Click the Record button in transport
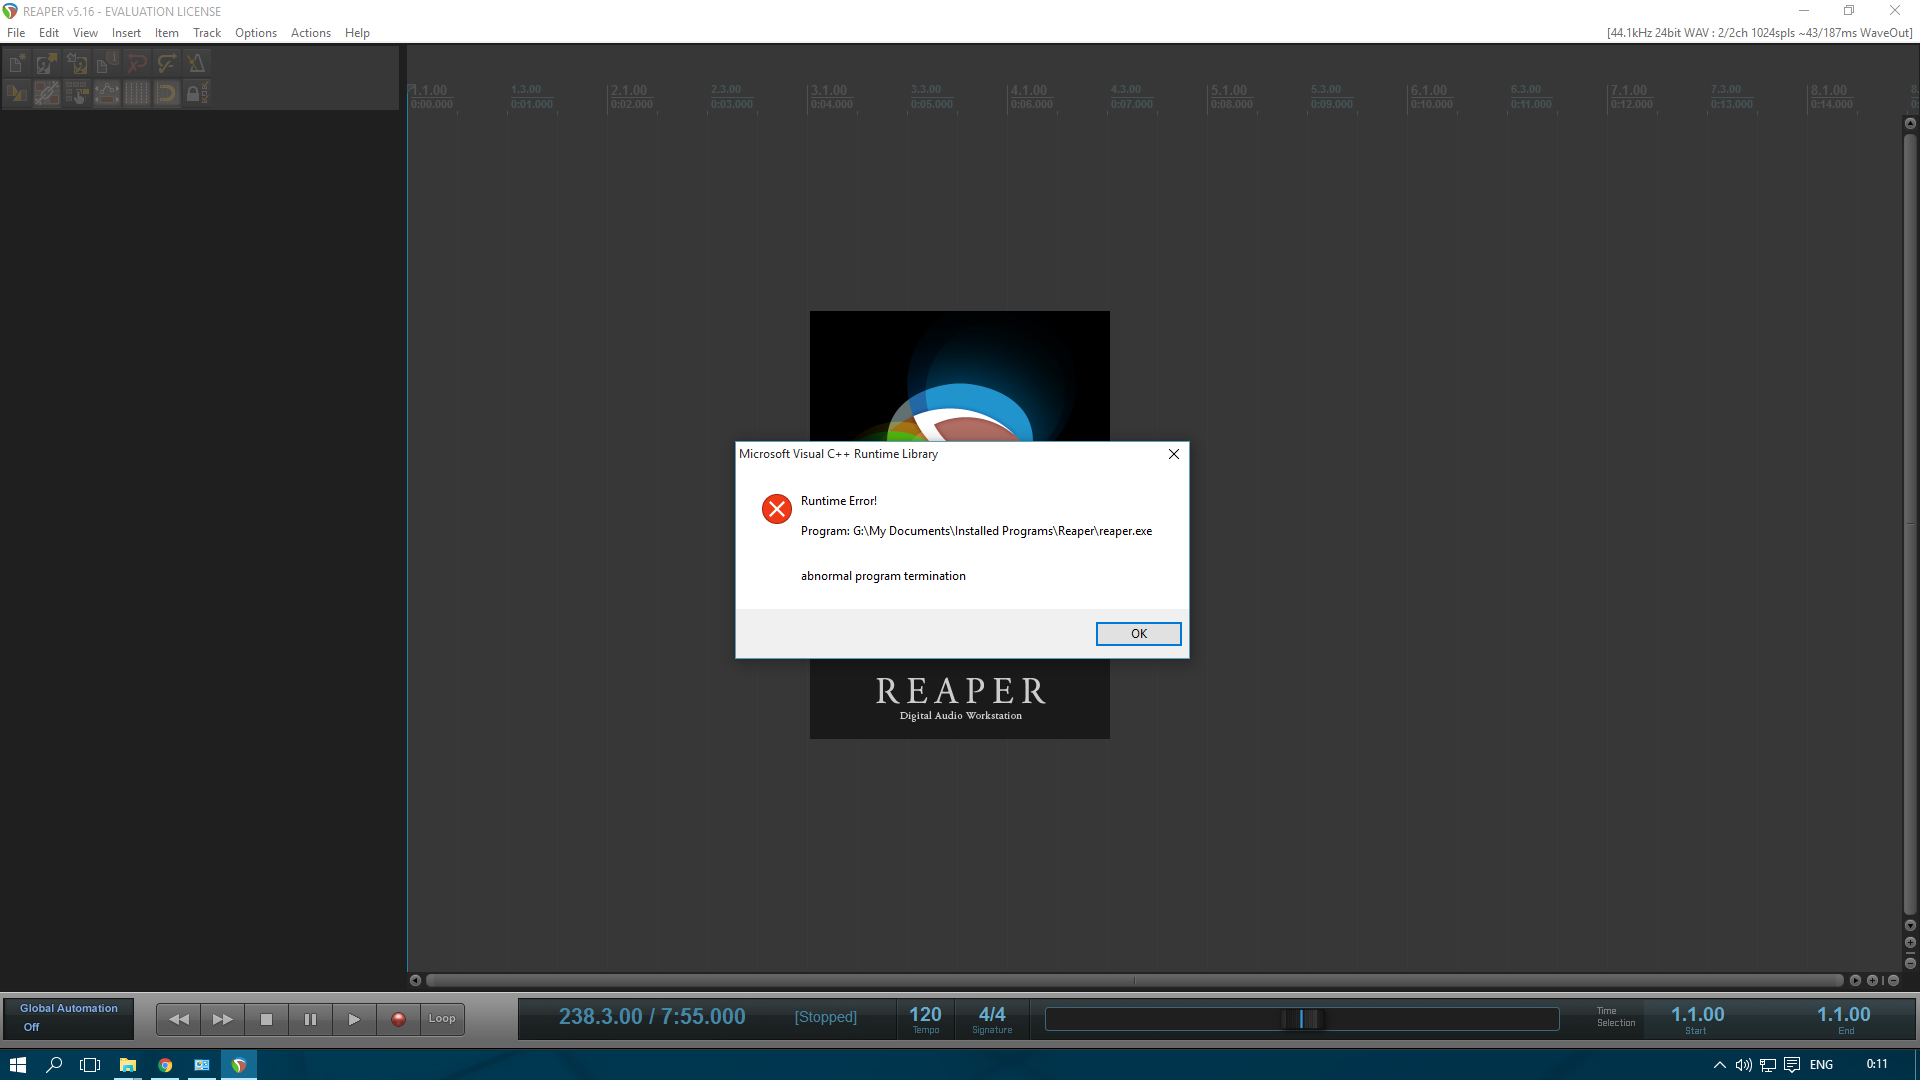The image size is (1920, 1080). [x=398, y=1019]
